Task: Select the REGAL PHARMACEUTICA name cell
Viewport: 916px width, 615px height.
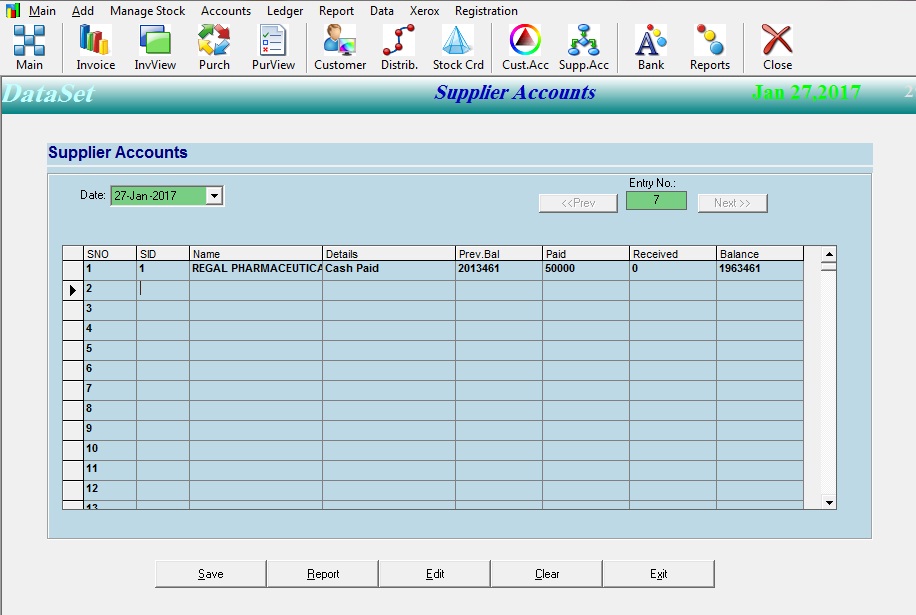Action: (256, 269)
